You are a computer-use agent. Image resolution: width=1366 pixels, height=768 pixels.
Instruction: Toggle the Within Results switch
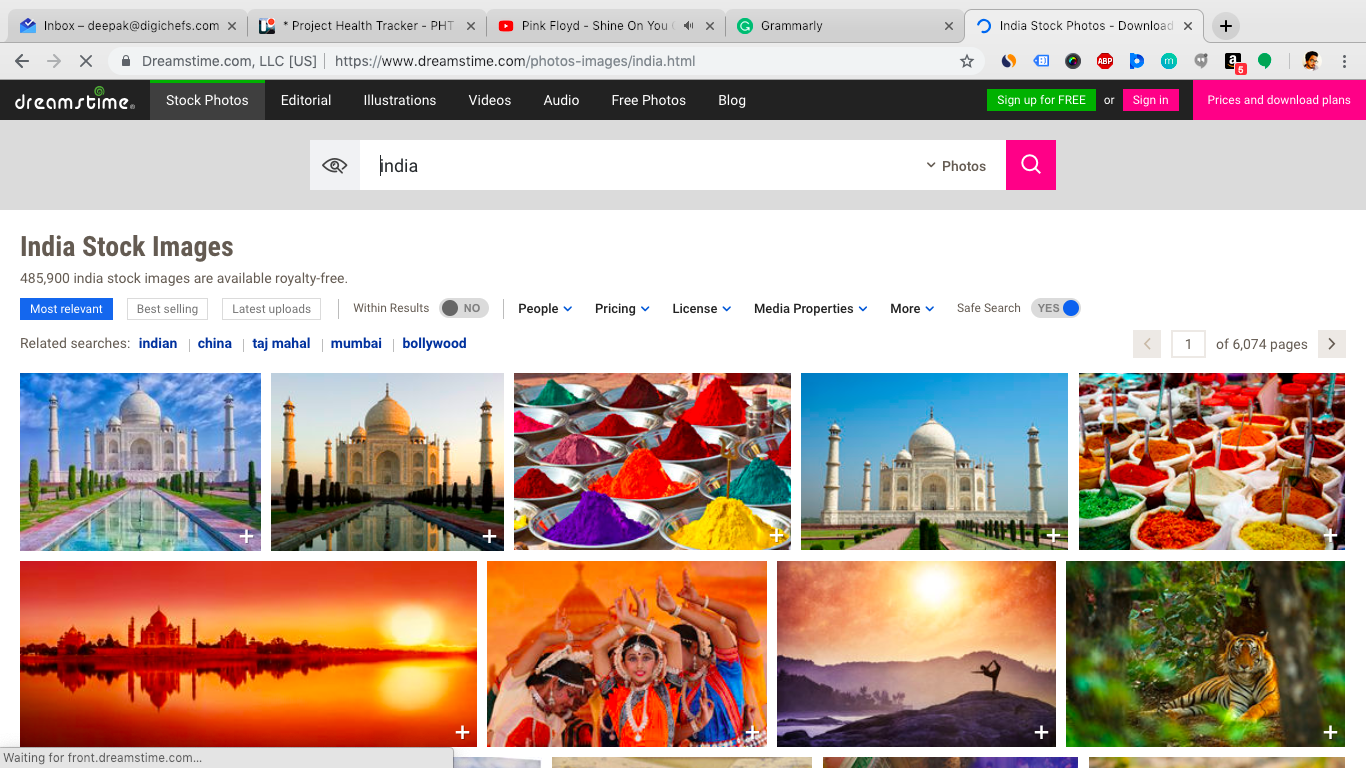click(x=464, y=308)
